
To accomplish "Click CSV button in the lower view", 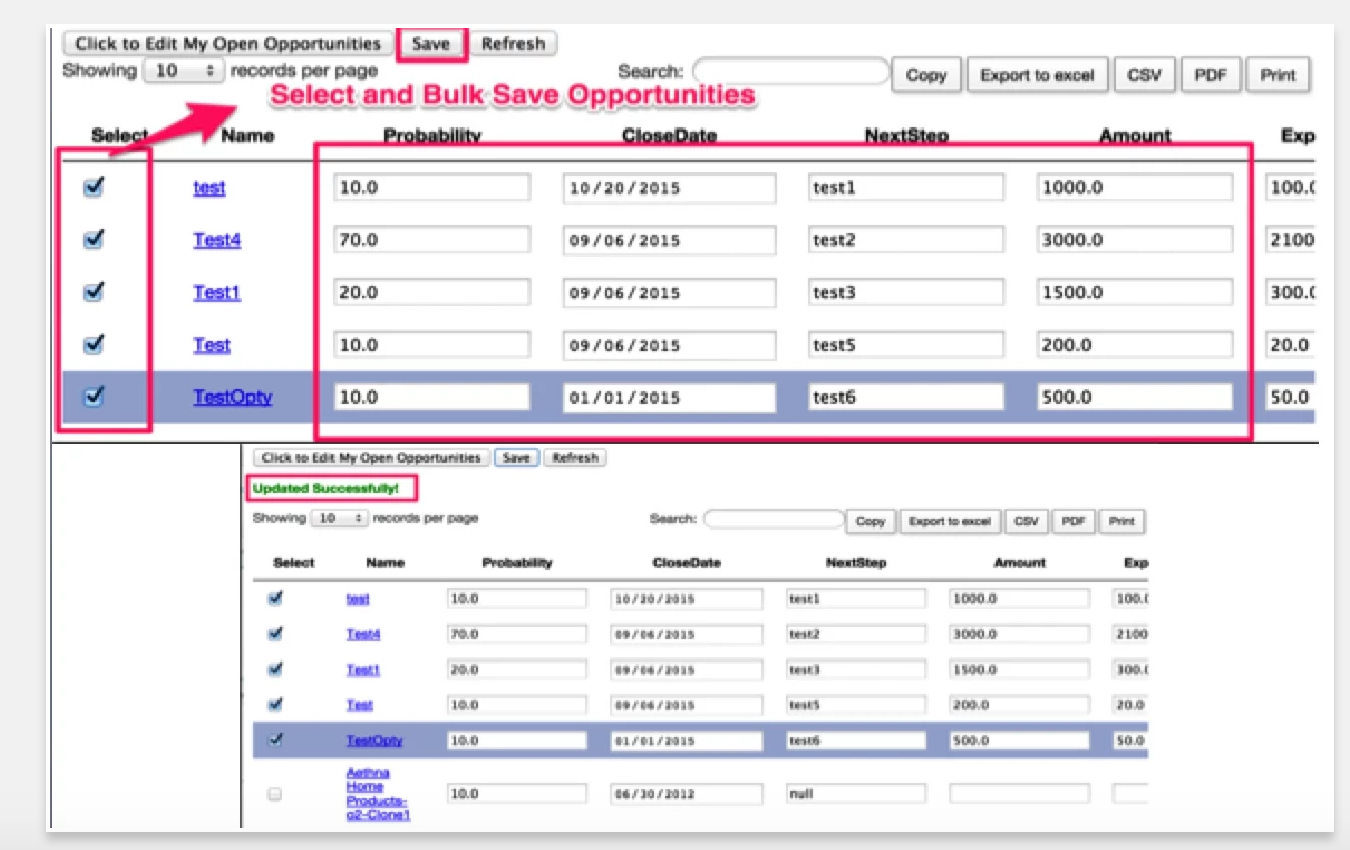I will click(x=1024, y=521).
